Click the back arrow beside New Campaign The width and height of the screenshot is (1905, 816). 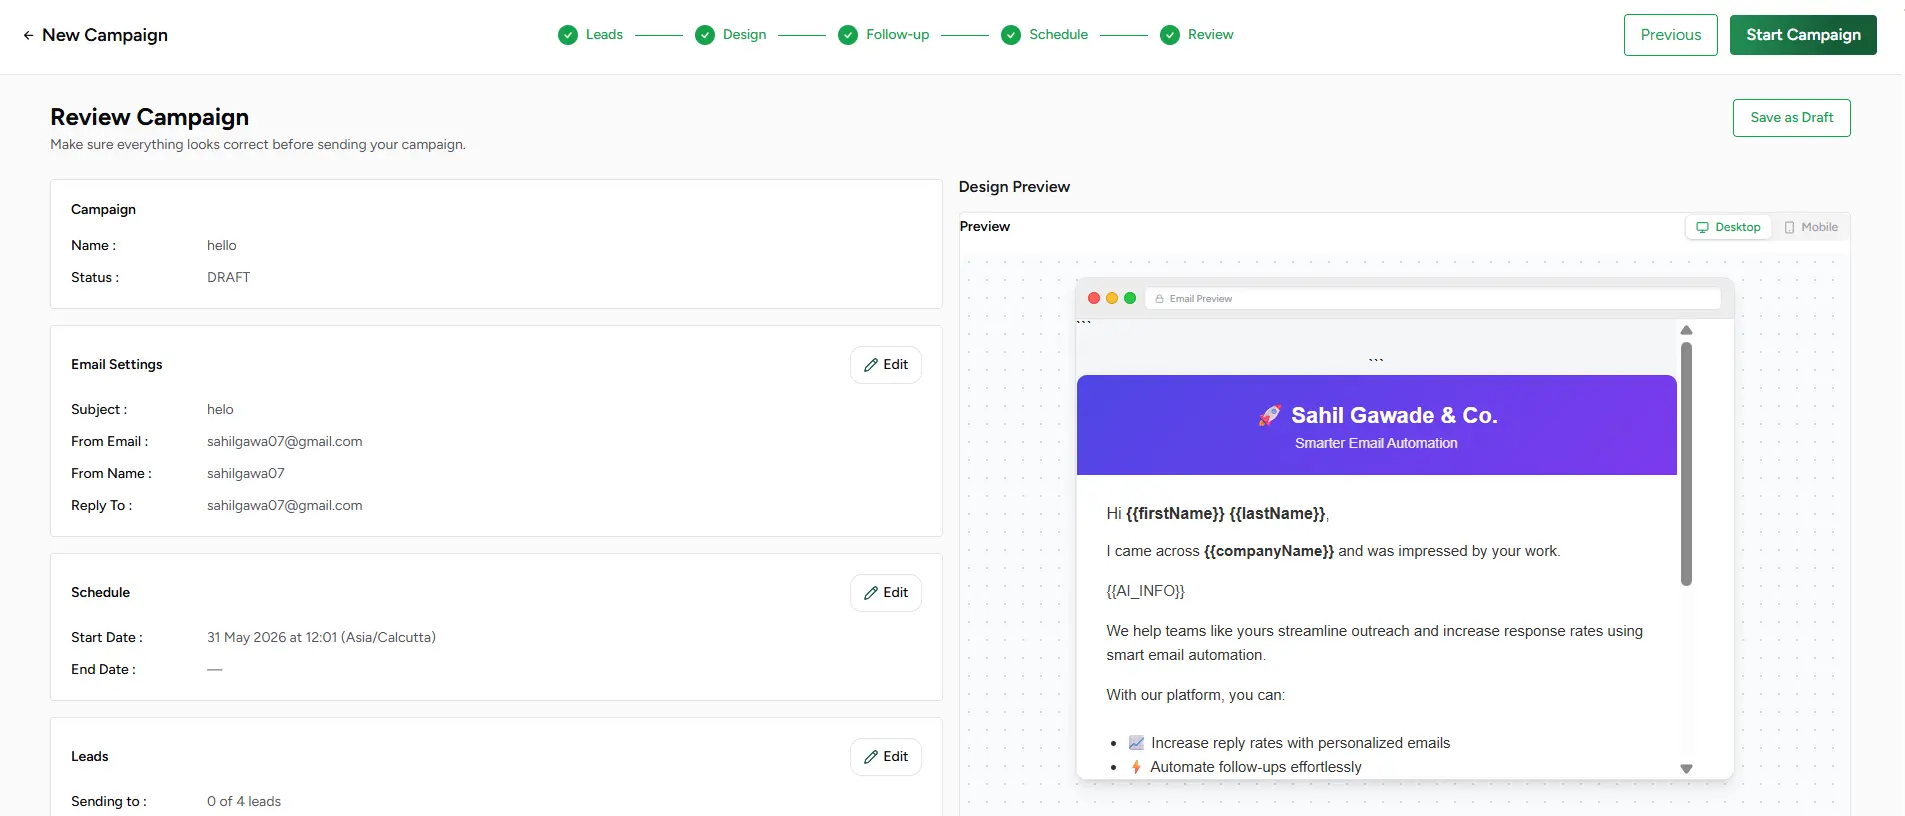click(28, 35)
